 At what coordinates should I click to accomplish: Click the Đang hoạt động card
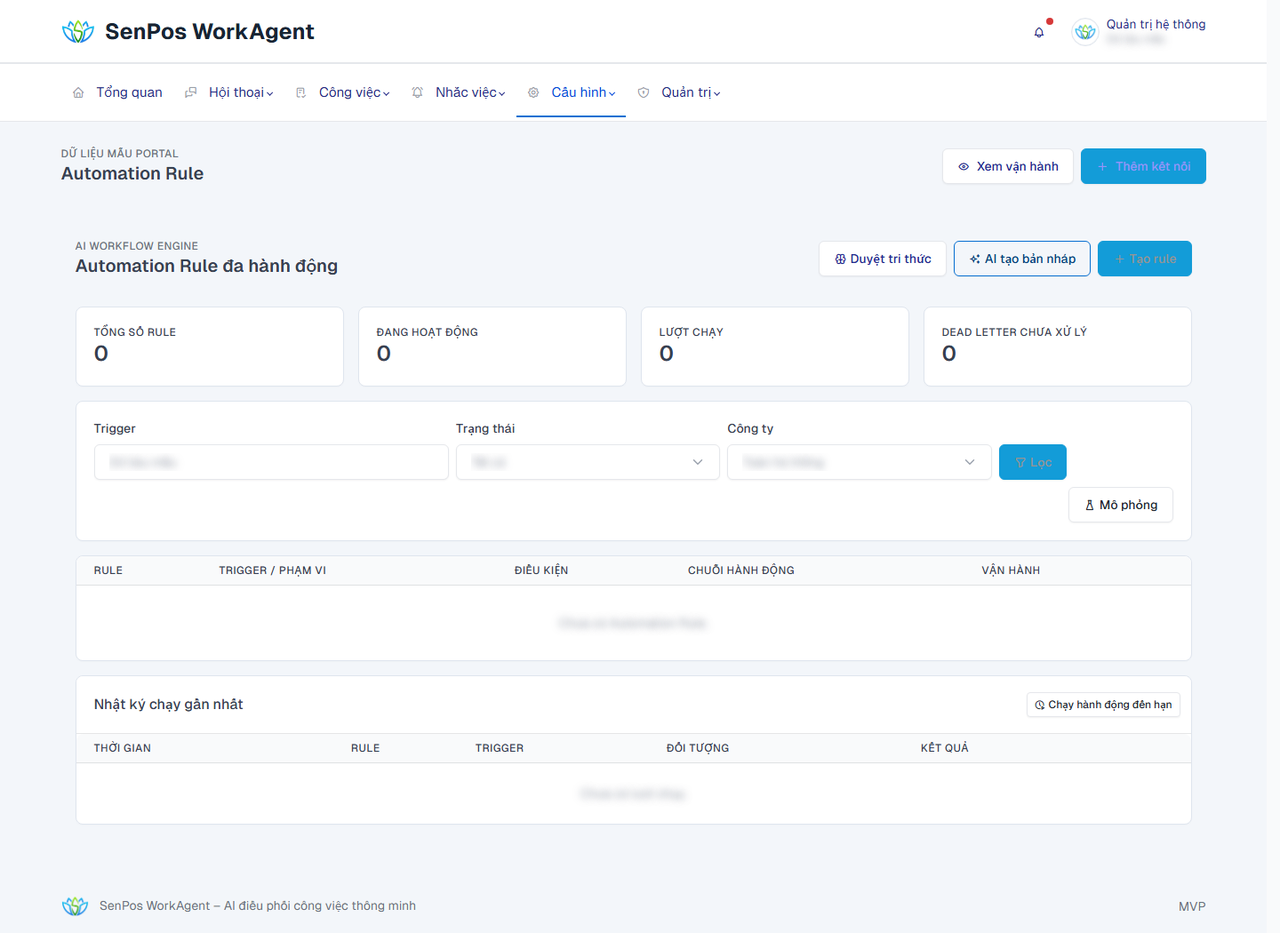(x=492, y=346)
